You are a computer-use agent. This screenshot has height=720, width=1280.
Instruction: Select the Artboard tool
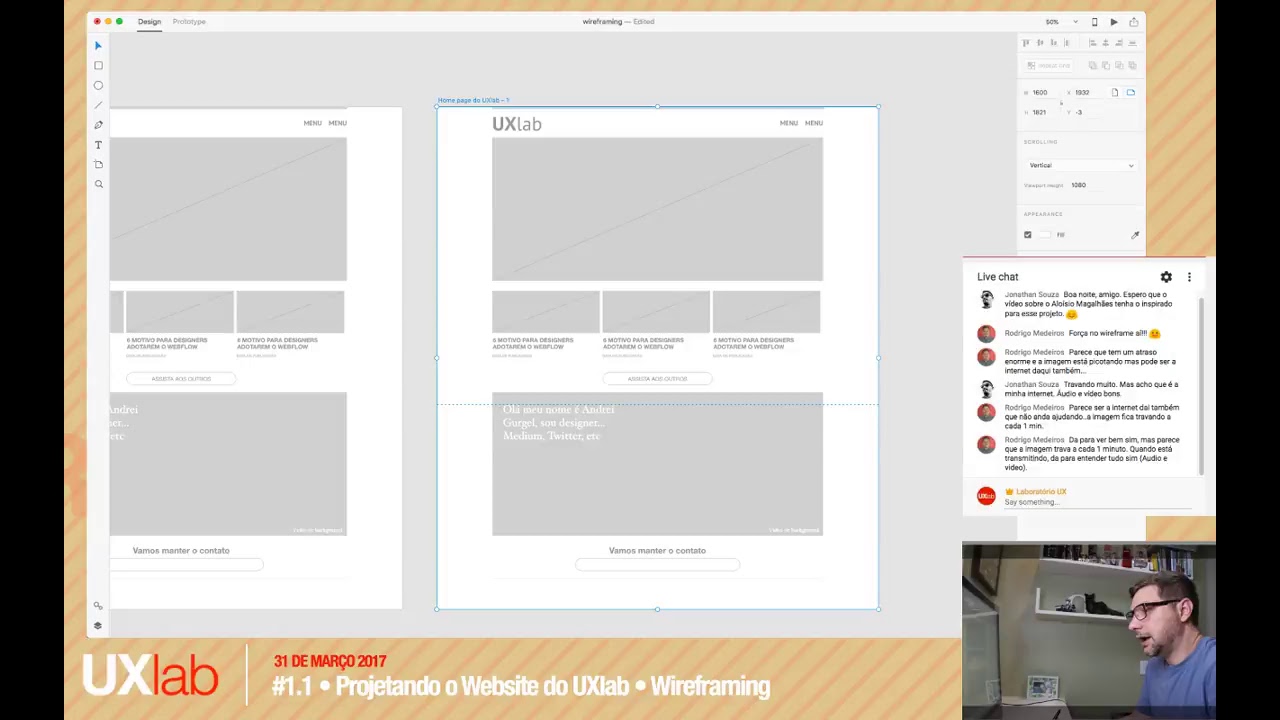coord(98,164)
